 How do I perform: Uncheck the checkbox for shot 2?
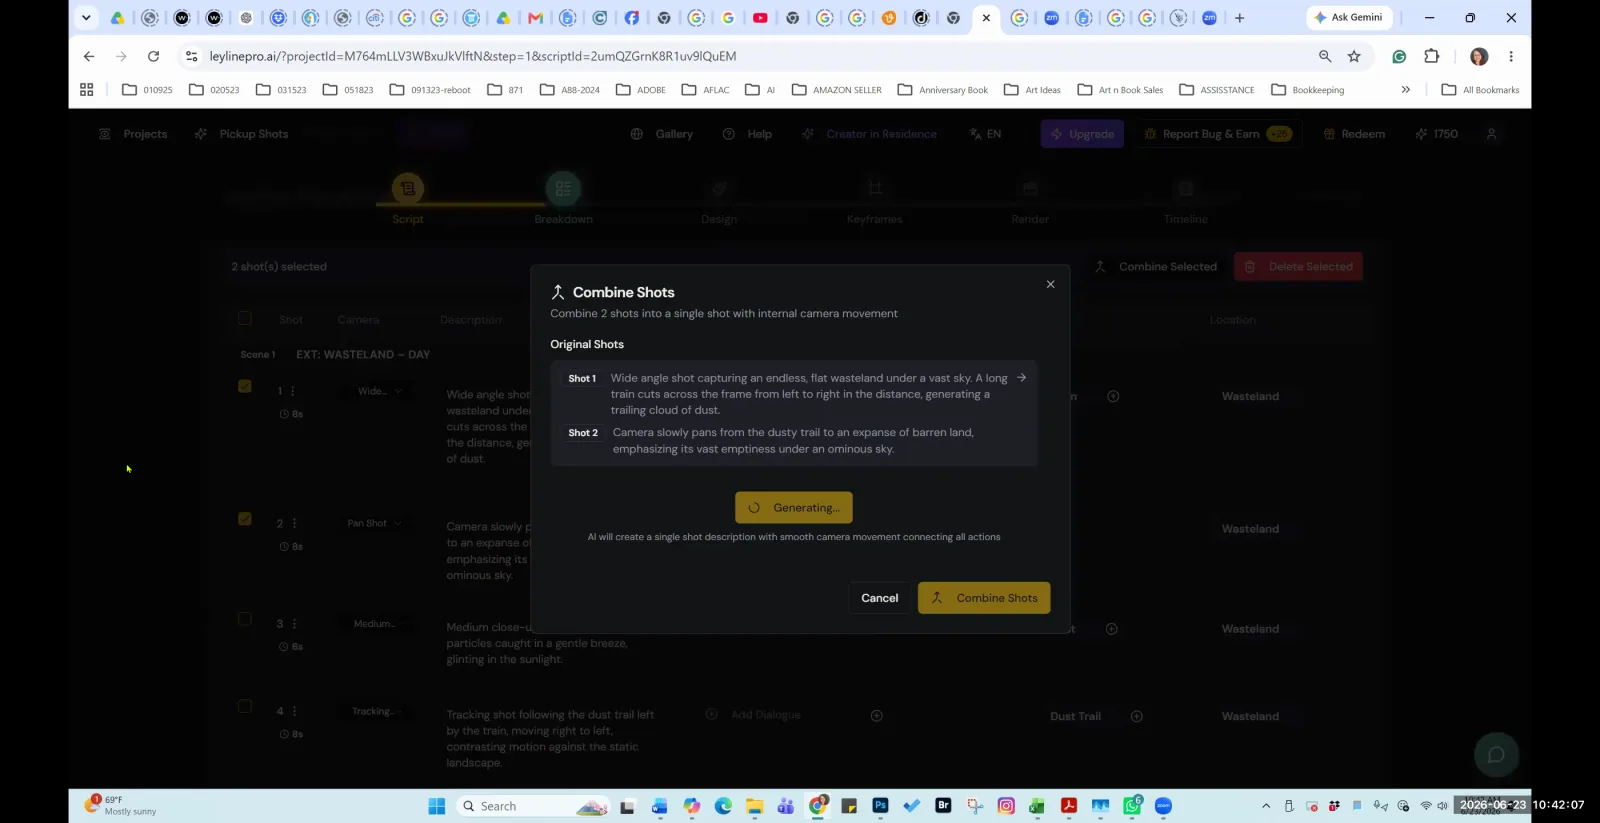click(245, 518)
